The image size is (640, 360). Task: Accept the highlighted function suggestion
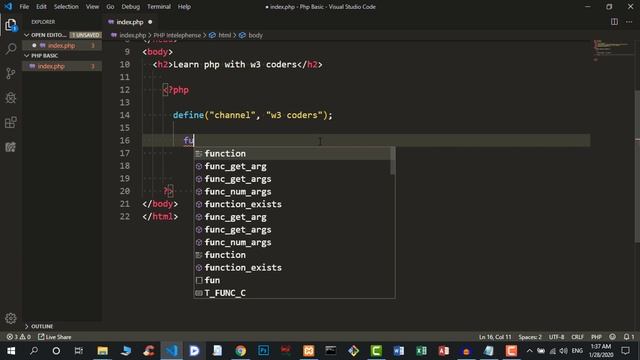[292, 154]
